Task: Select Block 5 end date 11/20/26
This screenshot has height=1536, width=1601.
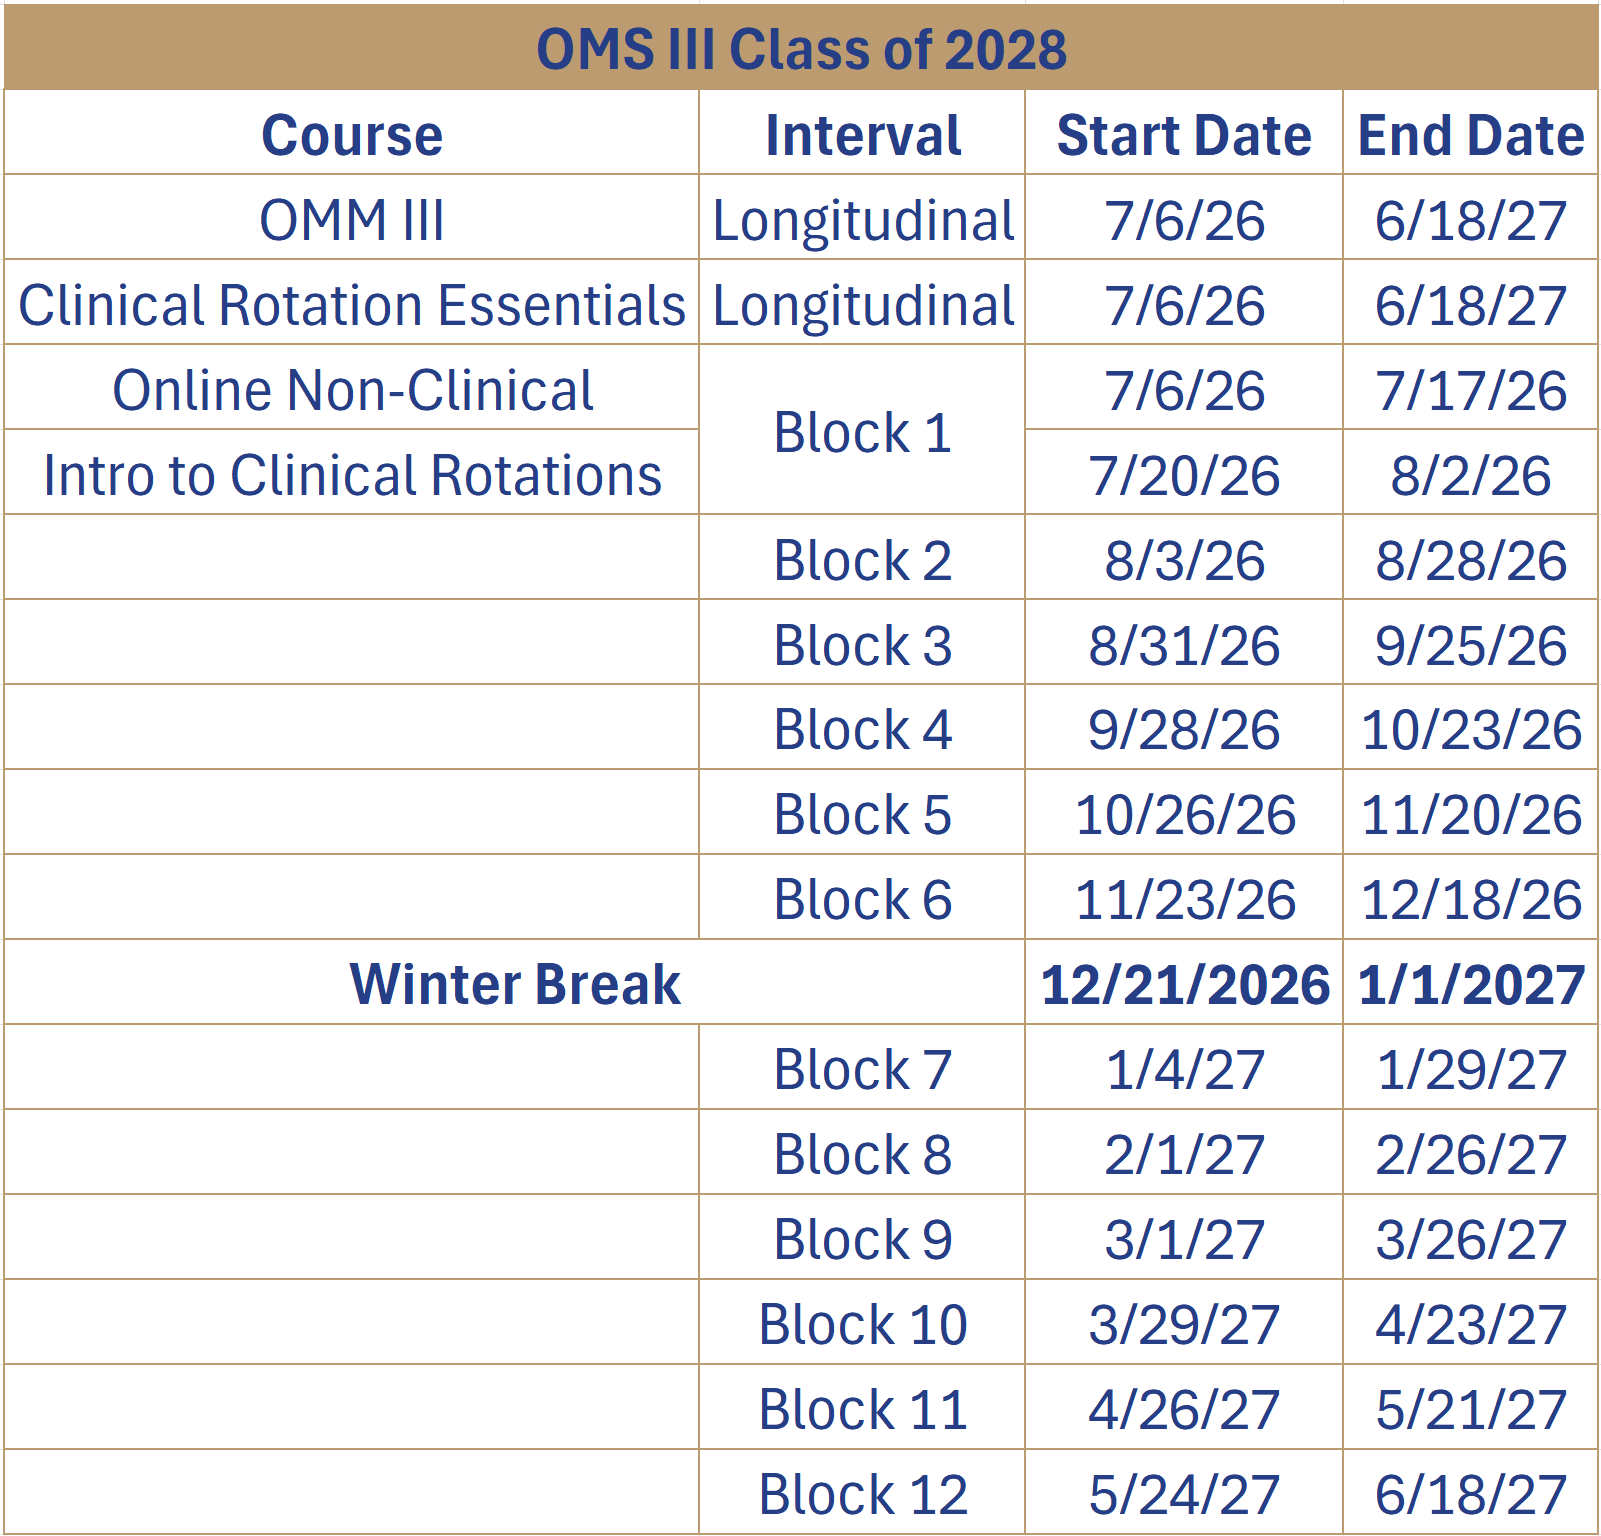Action: pos(1471,814)
